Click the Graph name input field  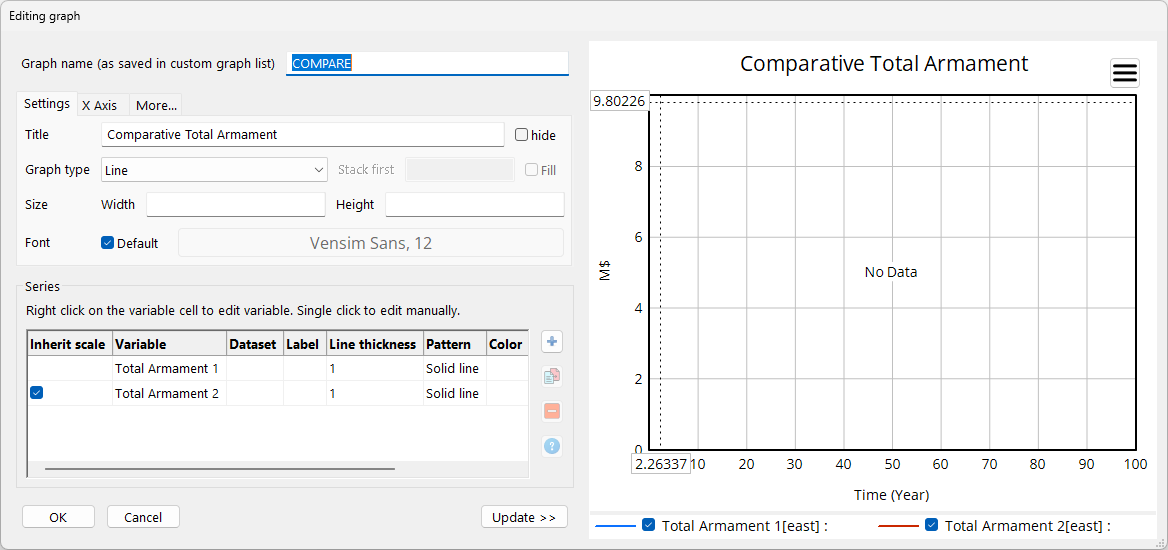click(x=427, y=63)
